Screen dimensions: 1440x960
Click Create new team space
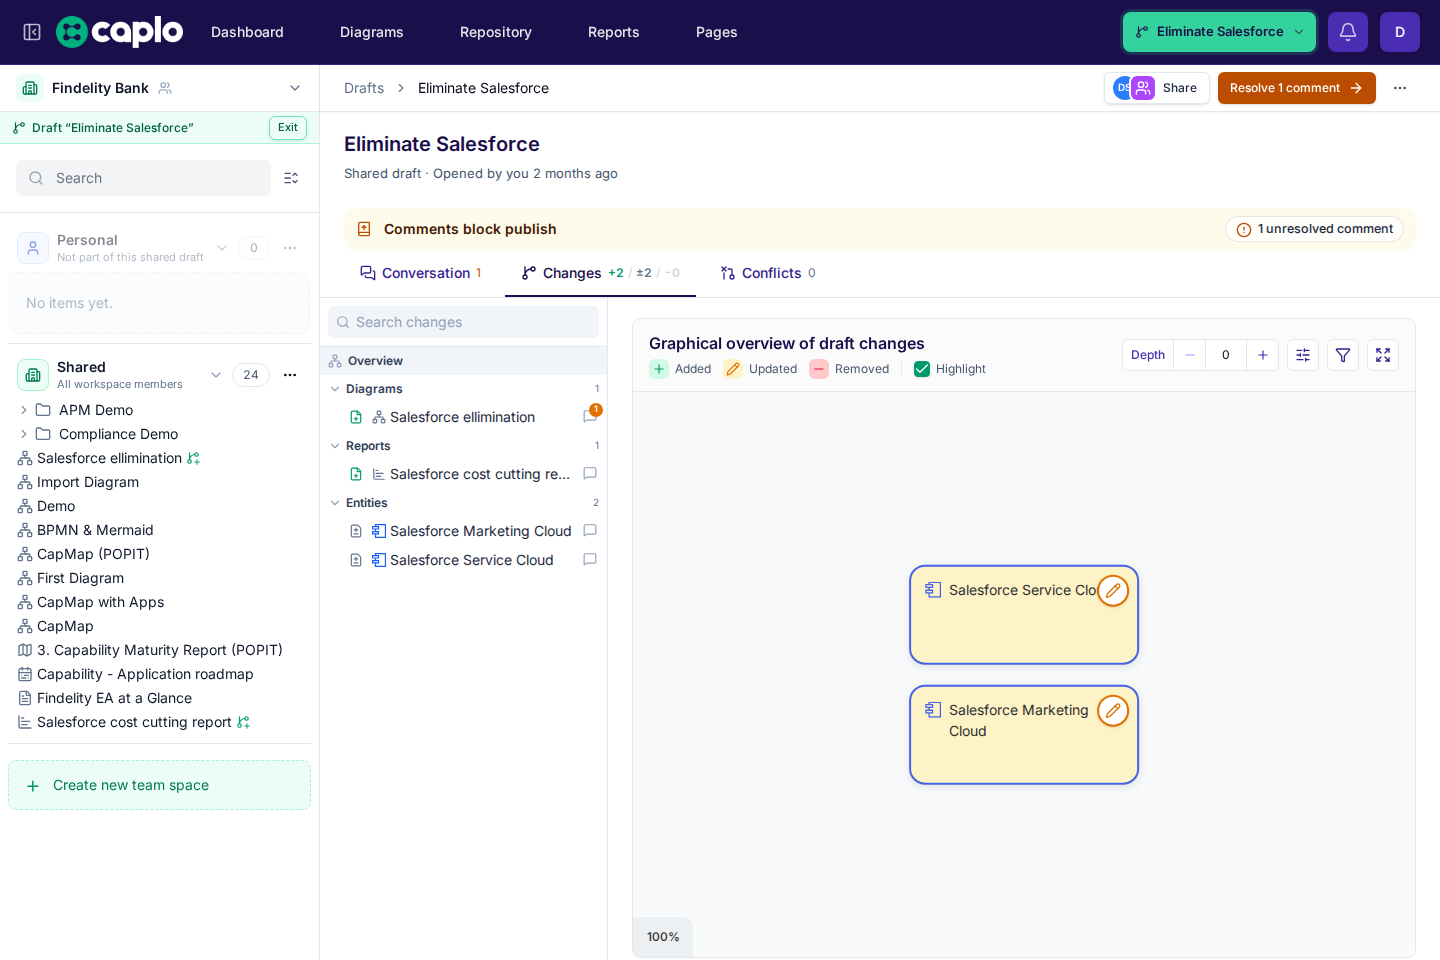160,785
